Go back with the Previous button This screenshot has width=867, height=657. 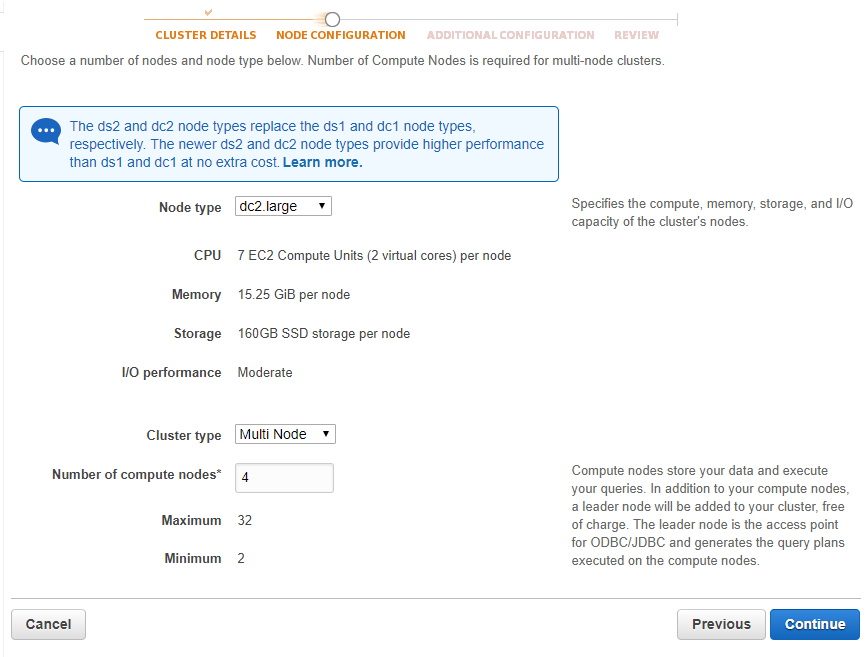point(720,624)
